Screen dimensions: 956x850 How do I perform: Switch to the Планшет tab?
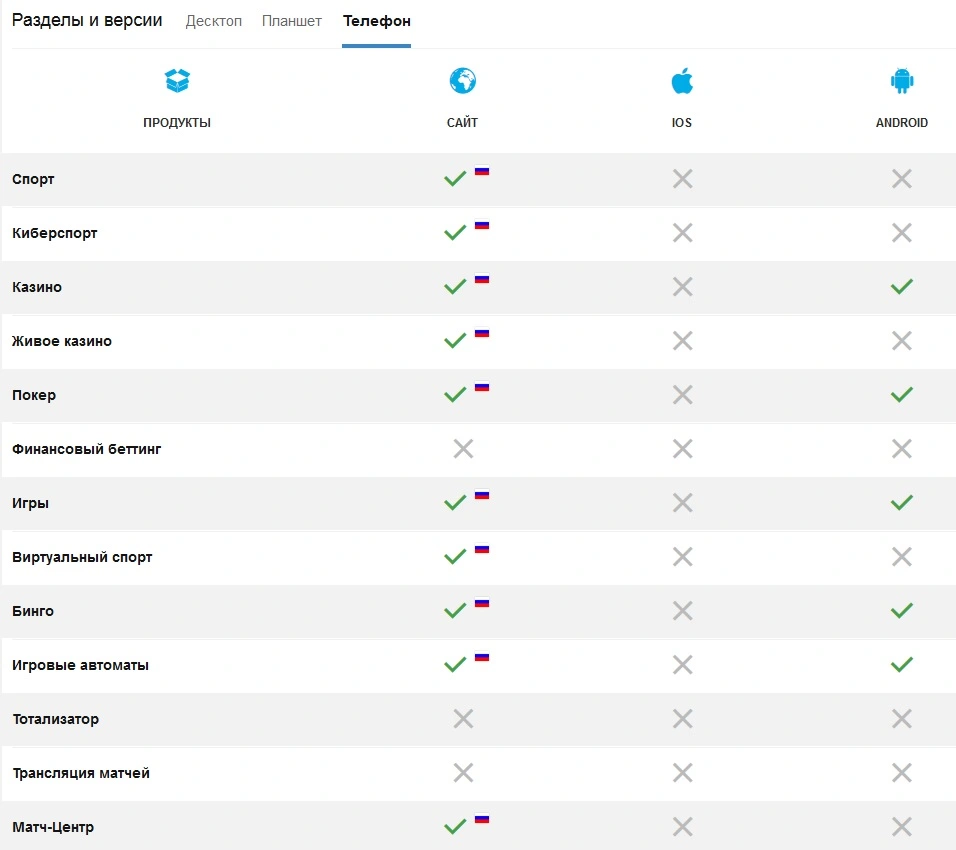point(291,21)
